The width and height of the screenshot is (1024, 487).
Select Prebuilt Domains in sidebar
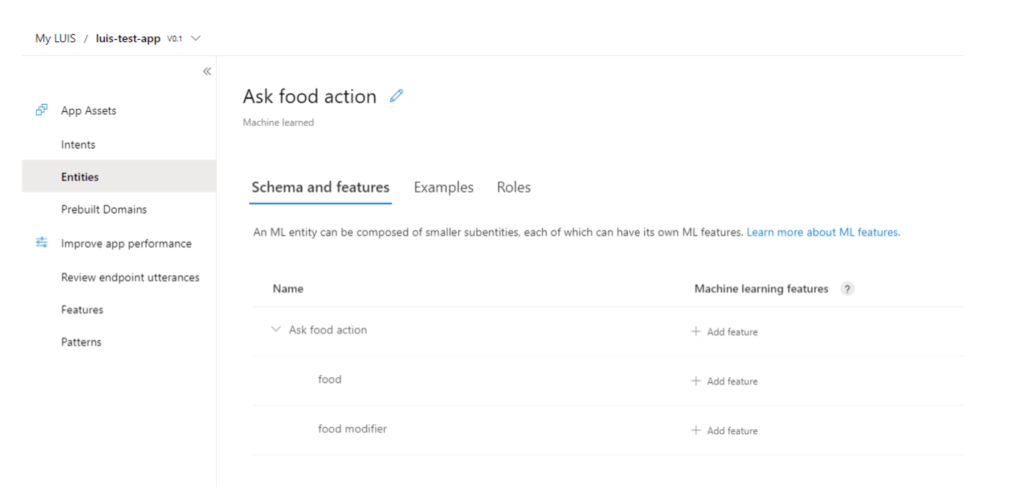pyautogui.click(x=104, y=209)
